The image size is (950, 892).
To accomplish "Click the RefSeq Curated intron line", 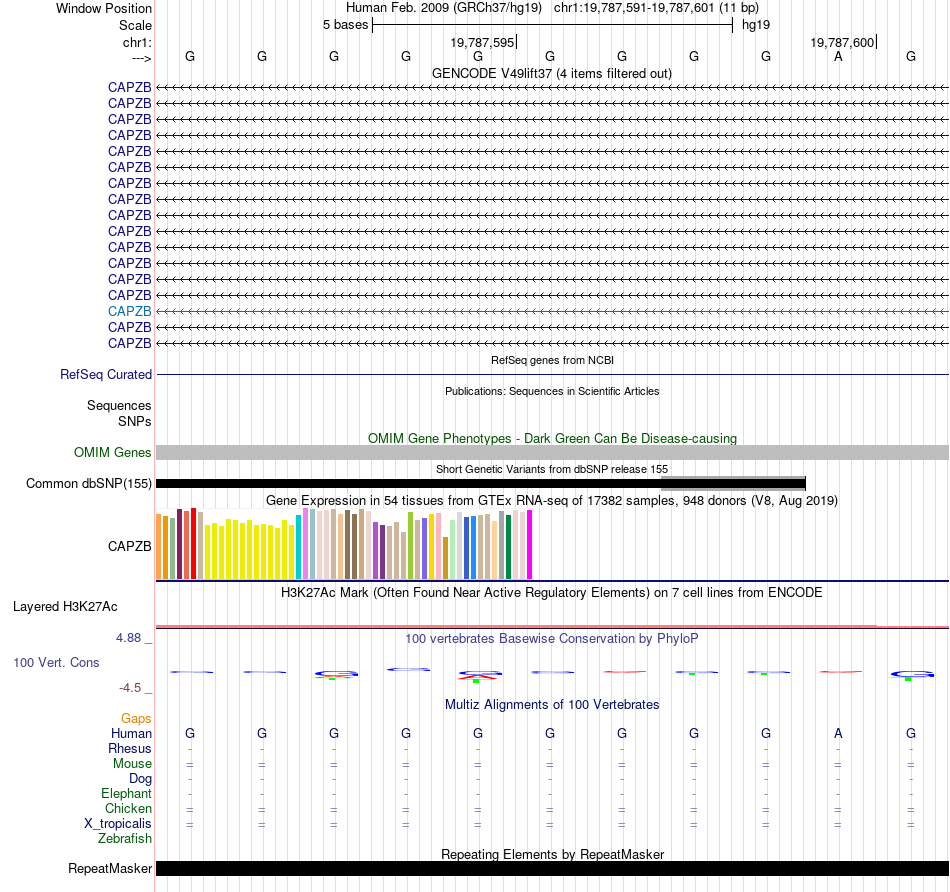I will click(x=552, y=374).
